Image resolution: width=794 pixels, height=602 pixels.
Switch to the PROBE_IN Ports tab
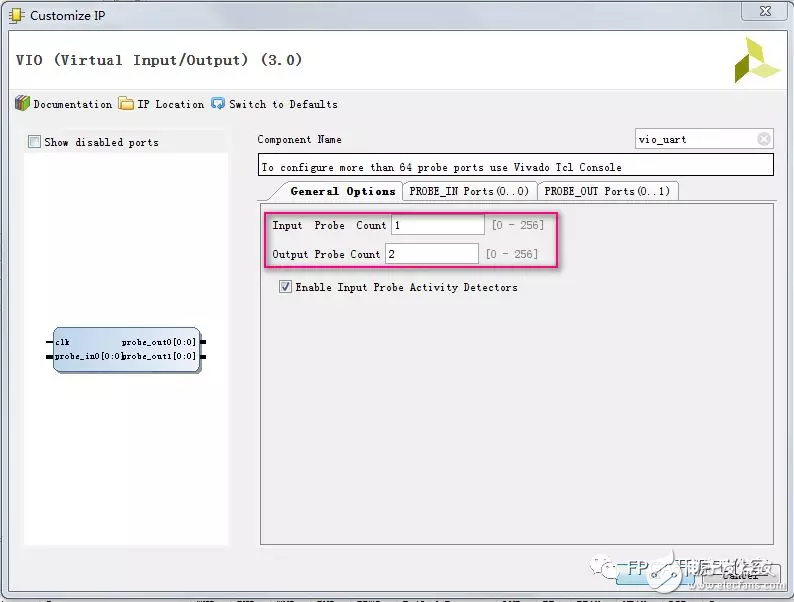[x=469, y=191]
